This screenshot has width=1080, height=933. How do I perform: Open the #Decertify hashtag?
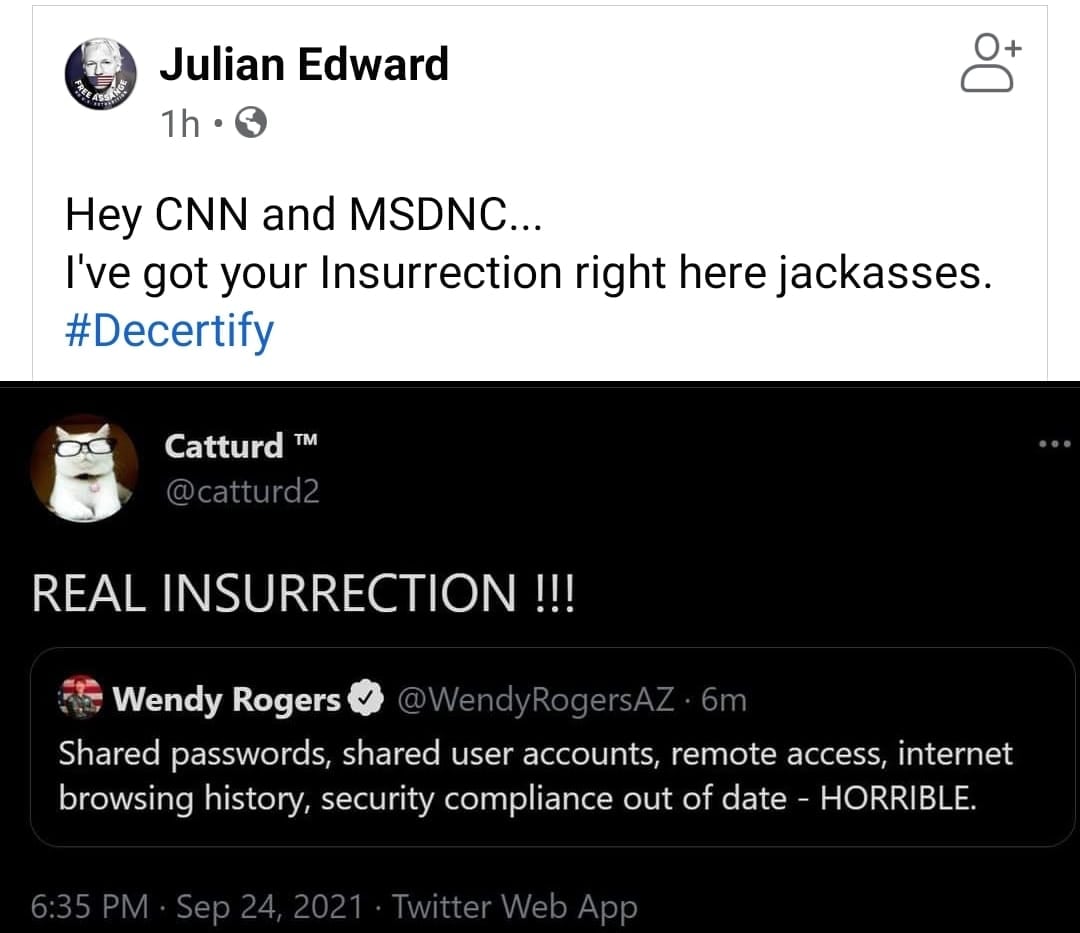(x=169, y=330)
